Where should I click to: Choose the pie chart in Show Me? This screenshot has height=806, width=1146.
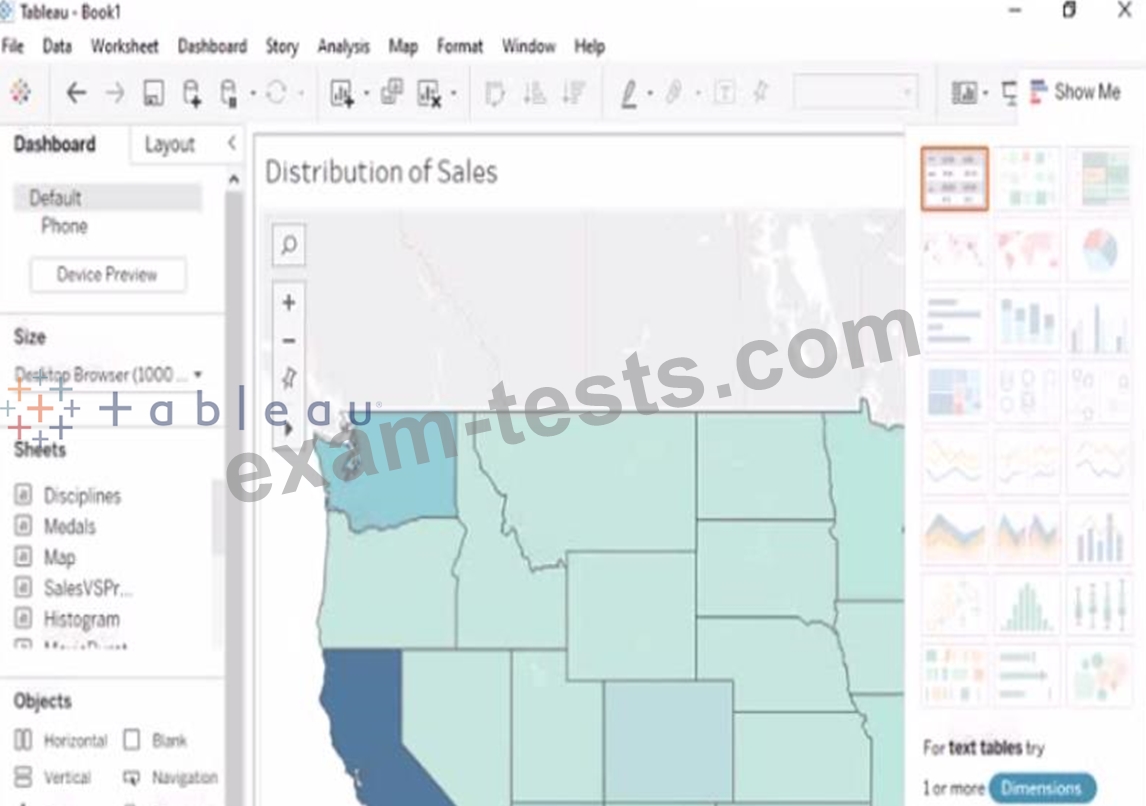(x=1099, y=250)
